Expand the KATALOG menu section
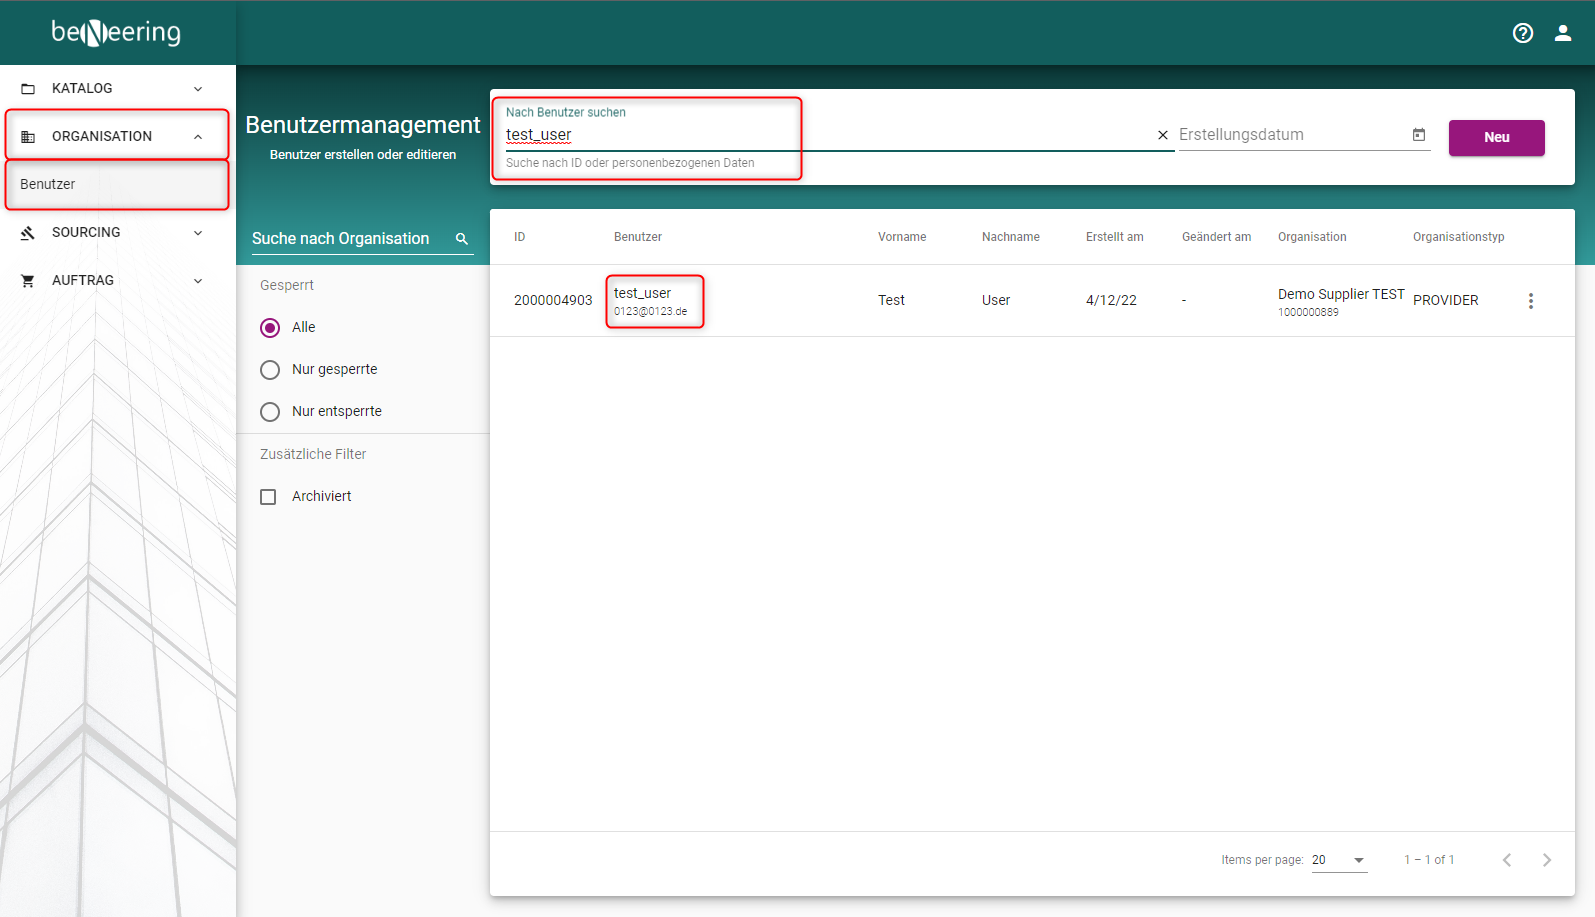 [117, 88]
